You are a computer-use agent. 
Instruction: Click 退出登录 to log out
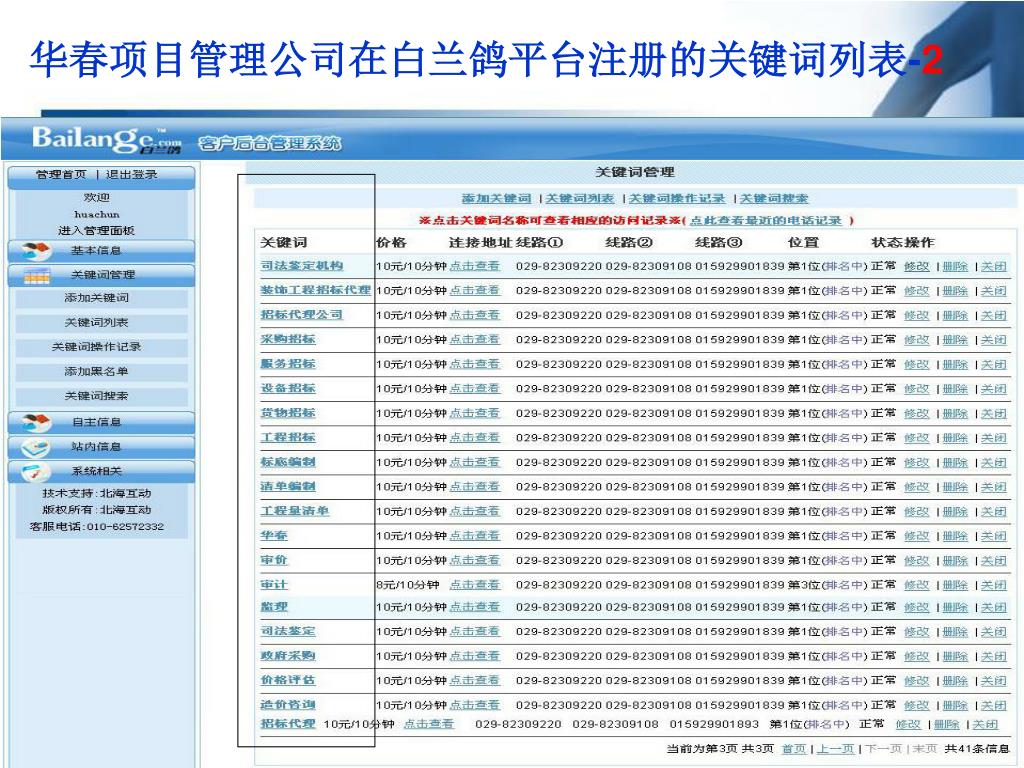[132, 174]
